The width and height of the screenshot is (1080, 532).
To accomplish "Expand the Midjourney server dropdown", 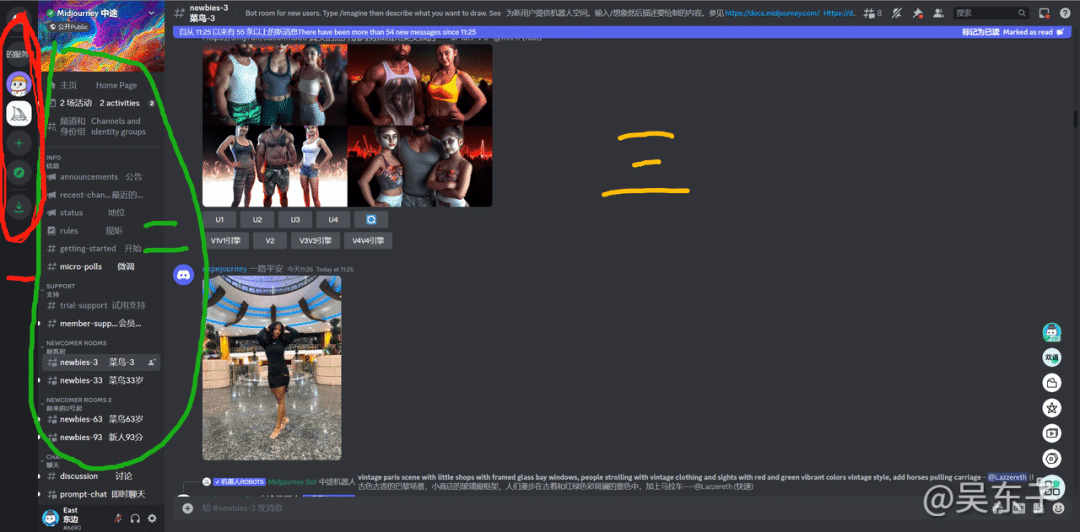I will [x=152, y=13].
